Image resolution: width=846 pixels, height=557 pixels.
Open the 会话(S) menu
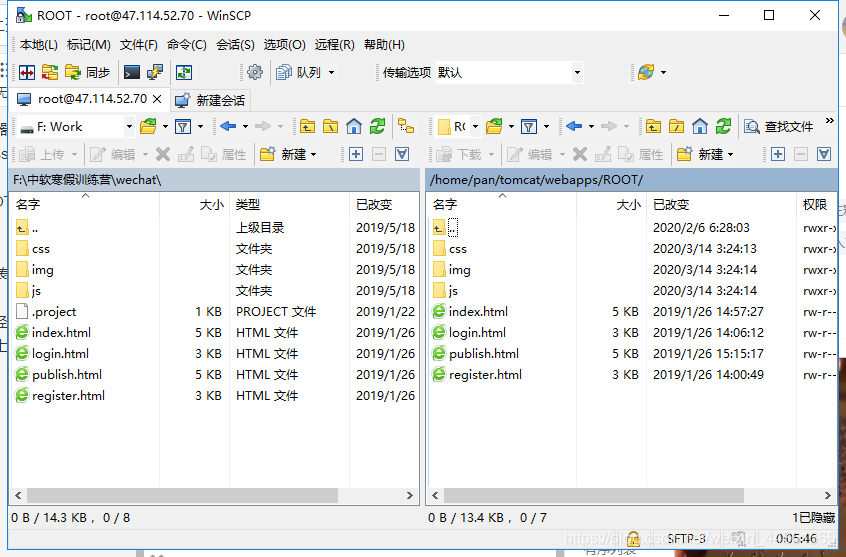coord(235,45)
